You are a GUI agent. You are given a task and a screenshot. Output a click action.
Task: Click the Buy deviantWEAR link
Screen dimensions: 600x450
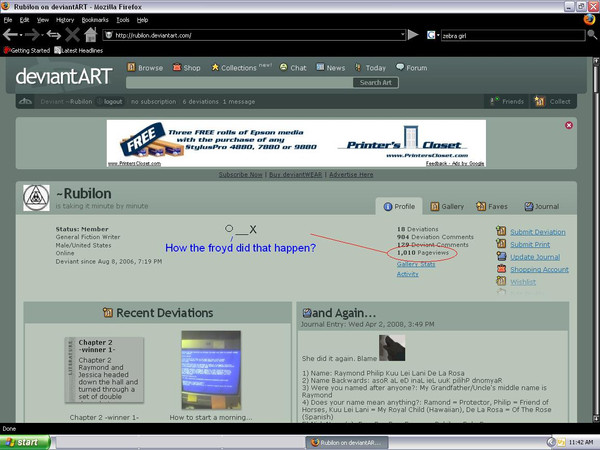[295, 174]
